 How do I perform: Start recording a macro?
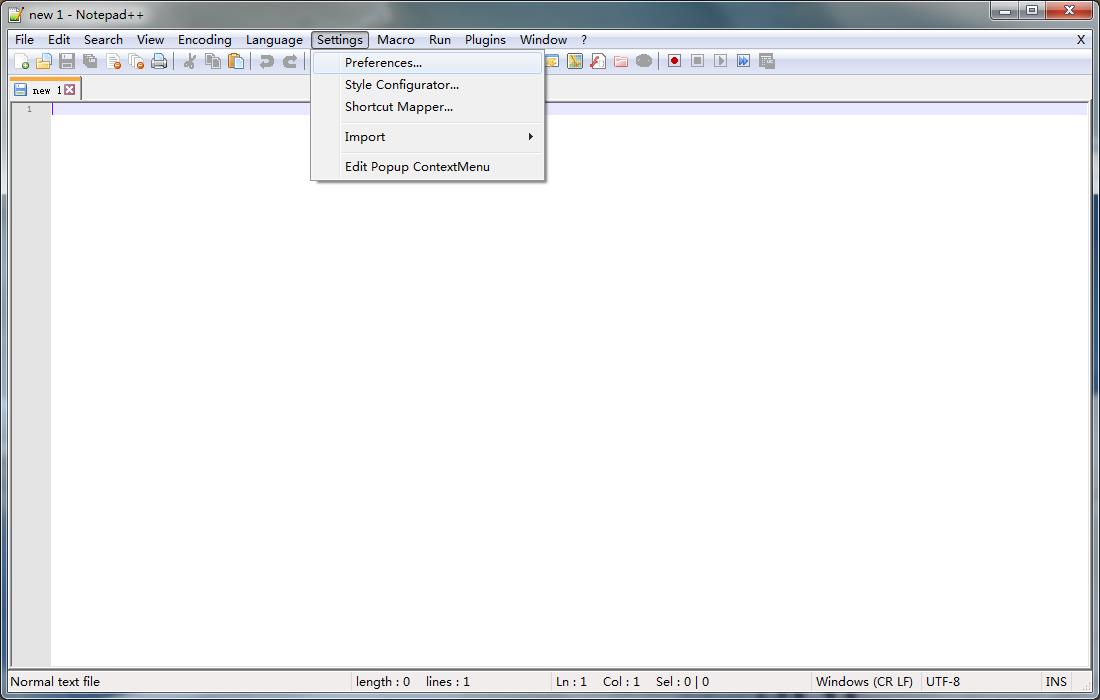click(x=675, y=61)
